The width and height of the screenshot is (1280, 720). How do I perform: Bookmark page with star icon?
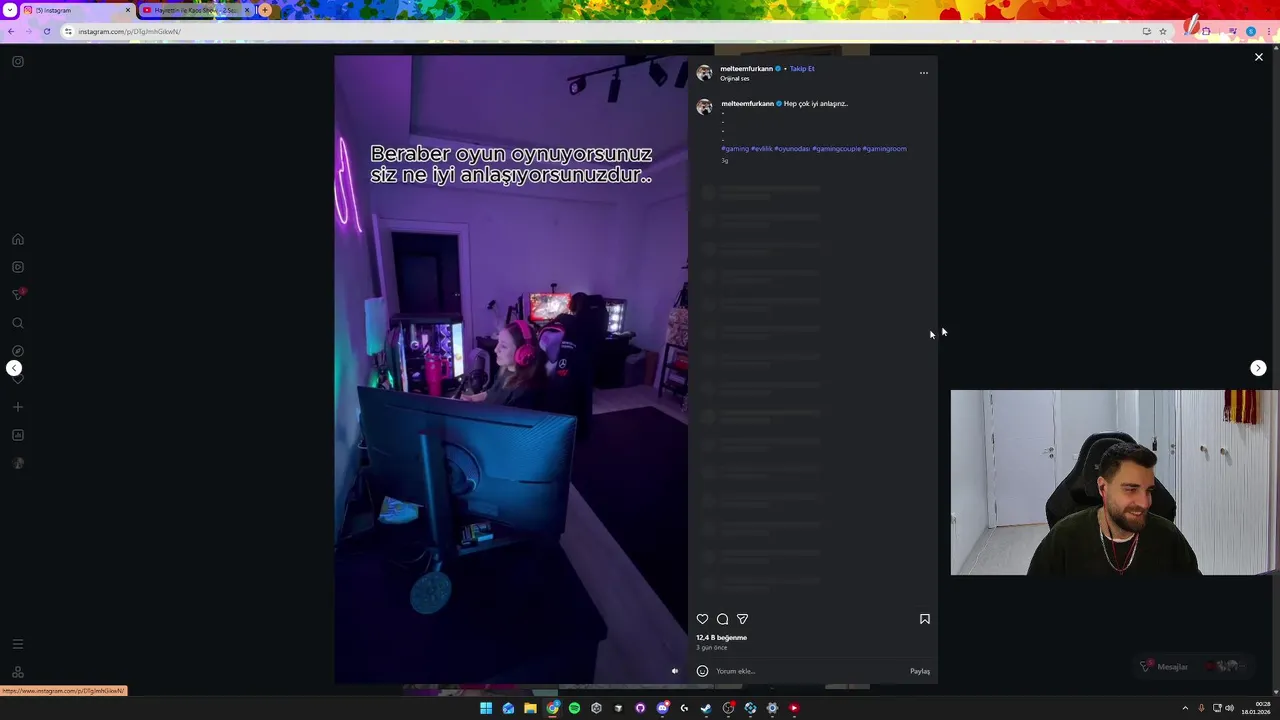(1162, 31)
